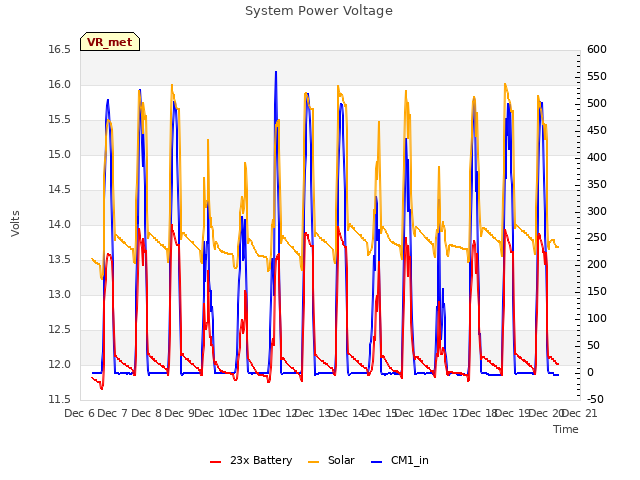The height and width of the screenshot is (480, 640).
Task: Click the 13.5 left axis tick label
Action: coord(60,260)
